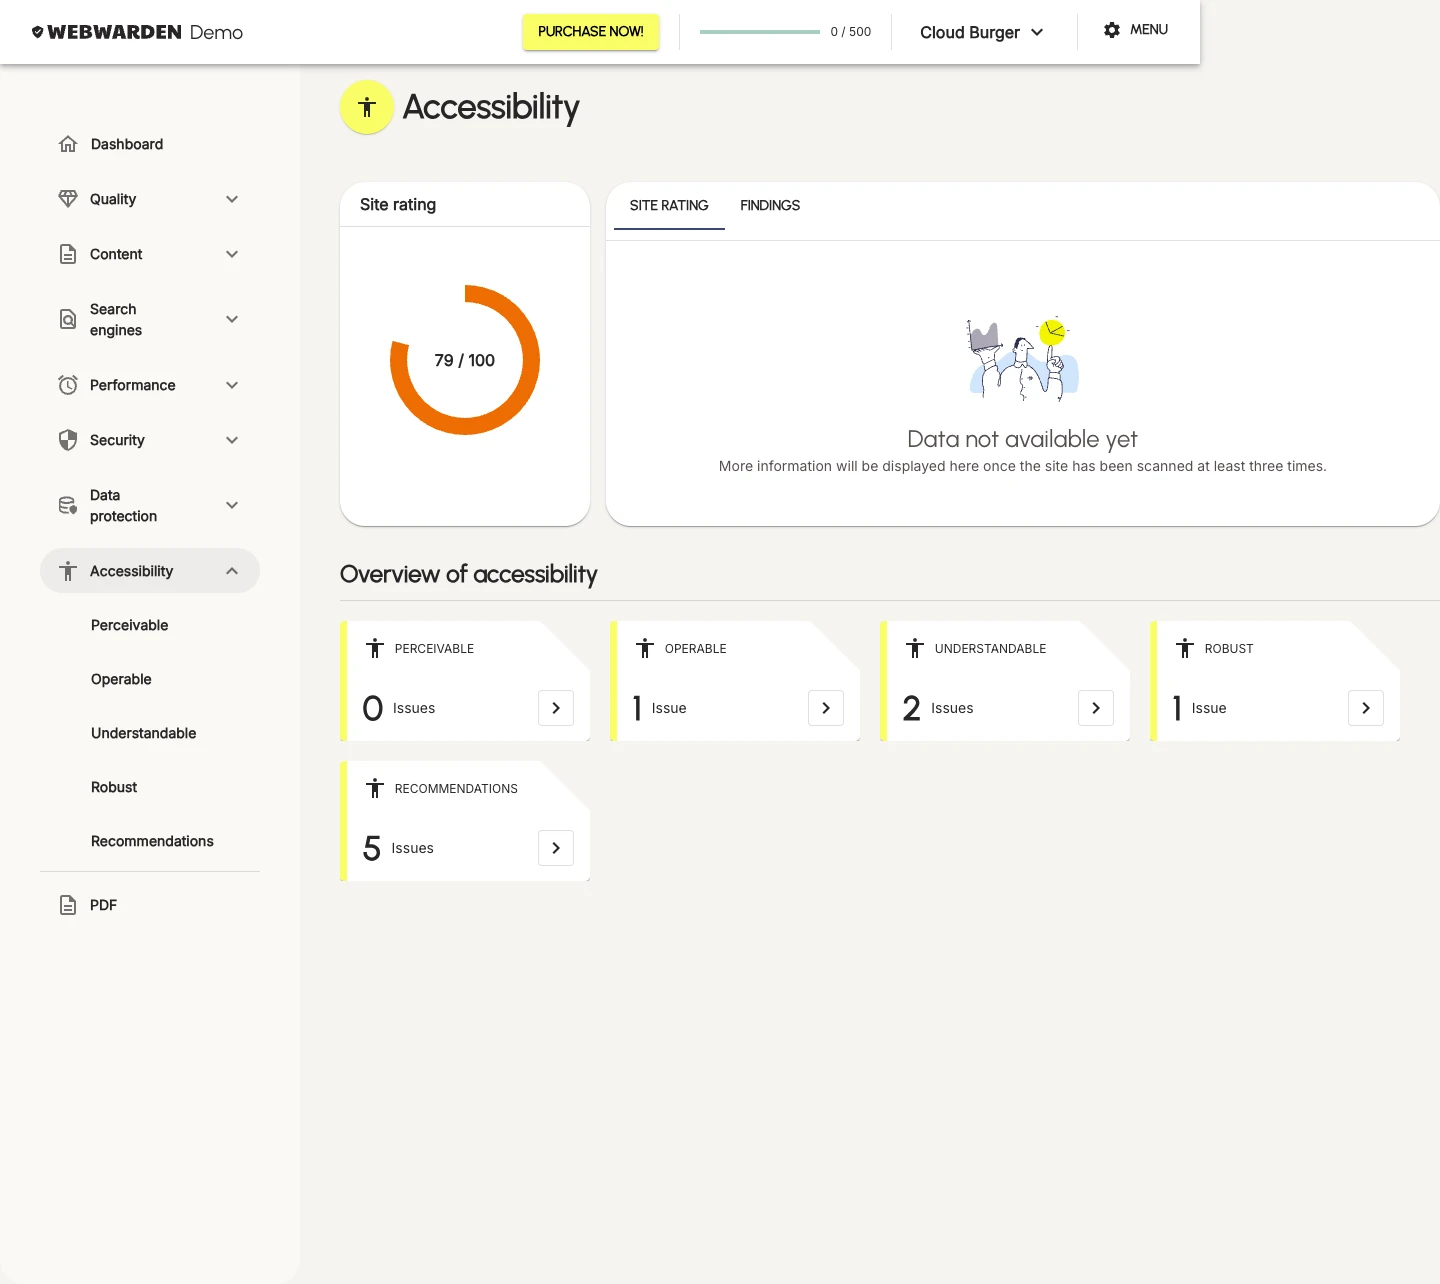Select the SITE RATING tab
Viewport: 1440px width, 1284px height.
pos(668,205)
